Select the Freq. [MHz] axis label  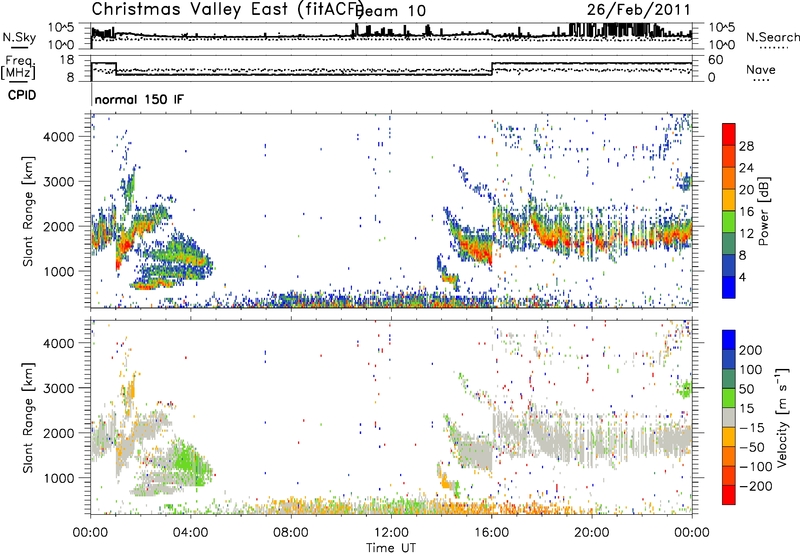[18, 68]
